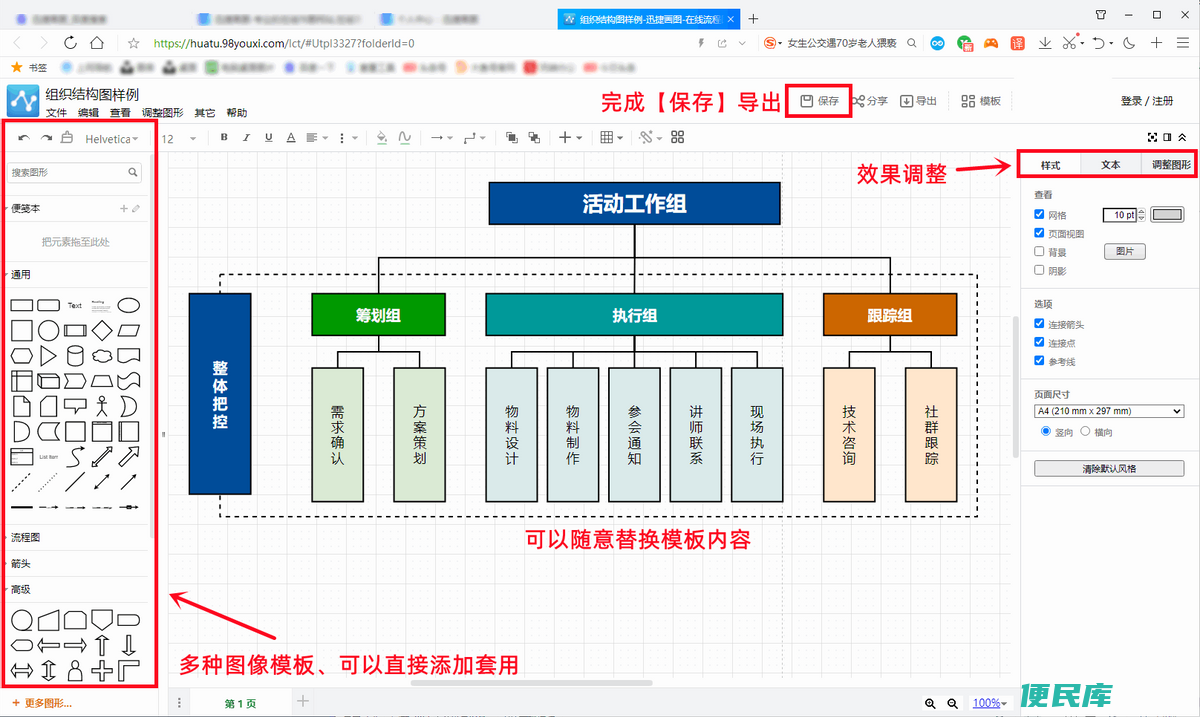Viewport: 1200px width, 717px height.
Task: Enable the 背景 background checkbox
Action: [1040, 251]
